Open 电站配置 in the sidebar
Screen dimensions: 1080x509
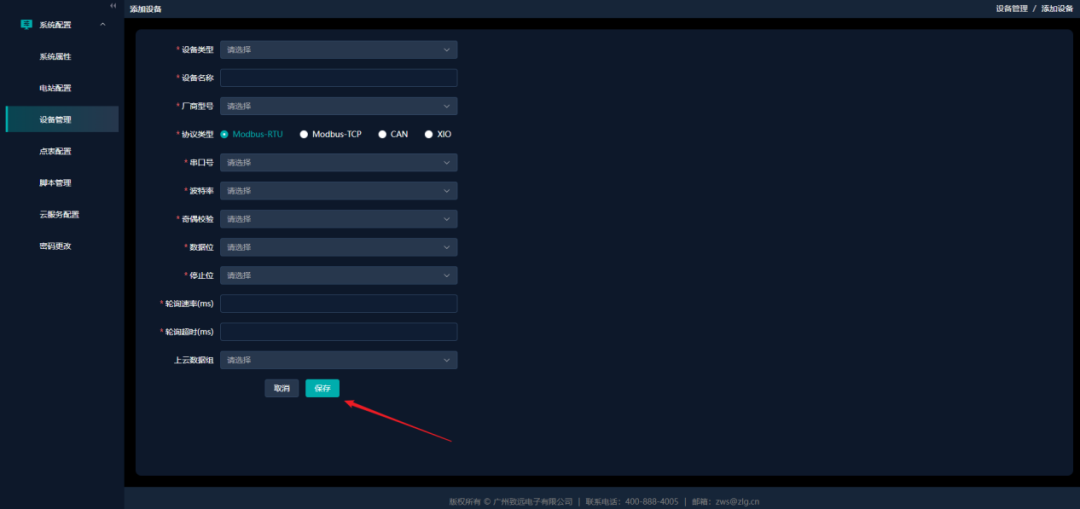55,88
